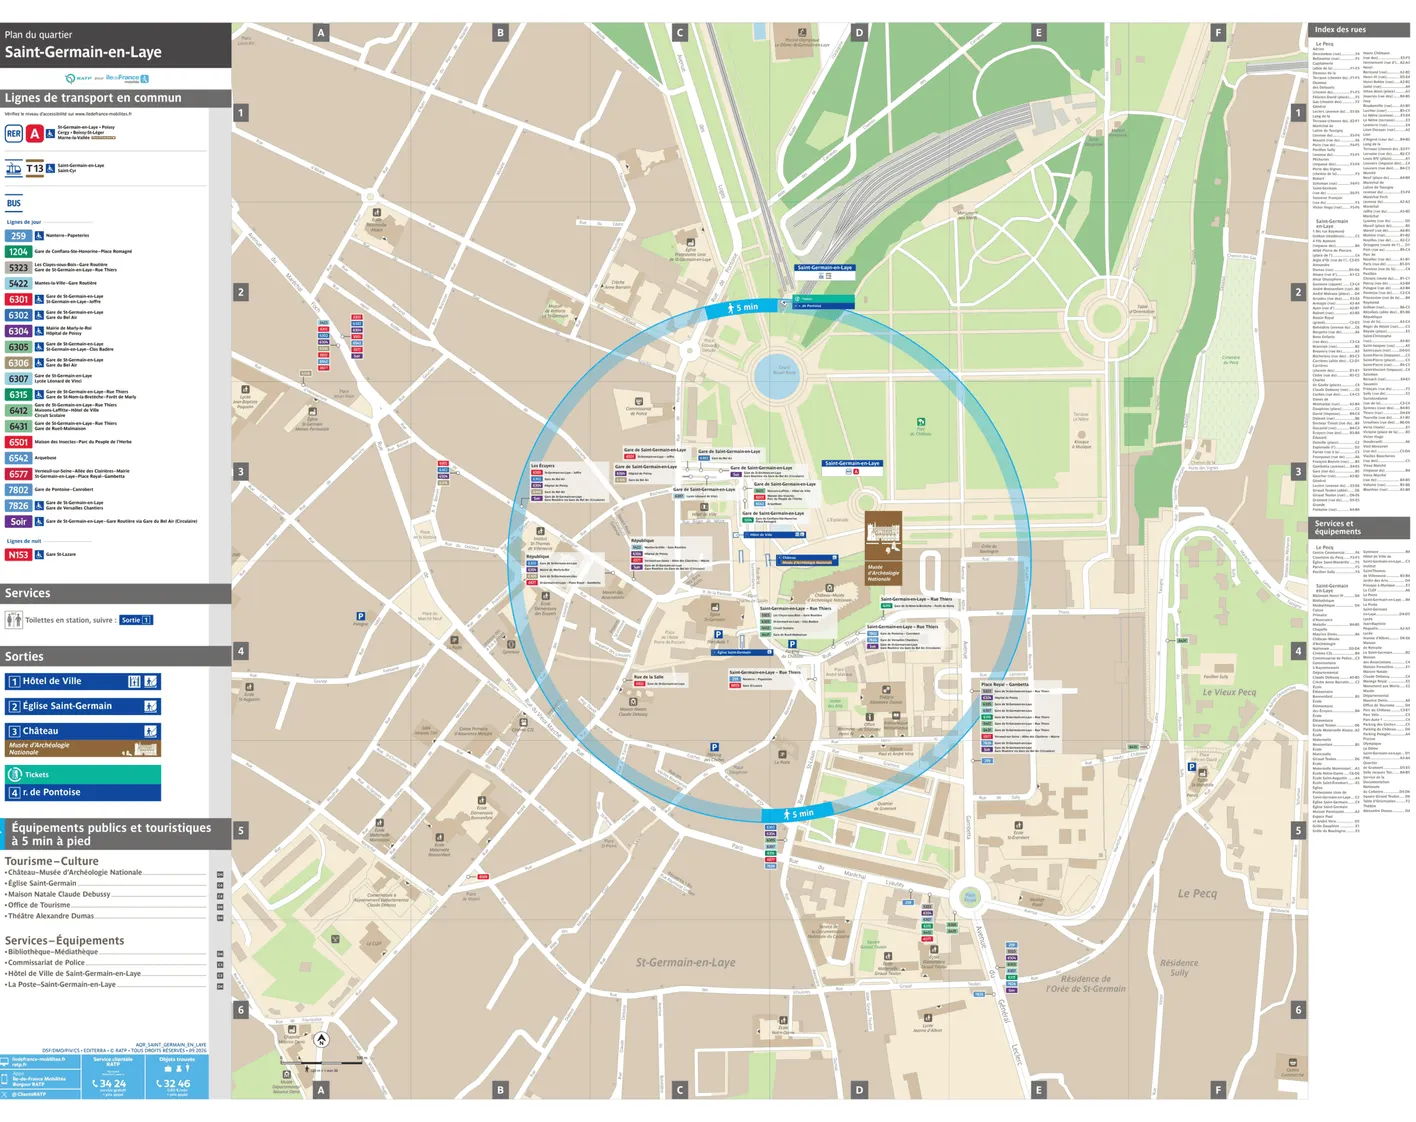Click the Grand Bassin Rond pond on the map

pyautogui.click(x=777, y=375)
